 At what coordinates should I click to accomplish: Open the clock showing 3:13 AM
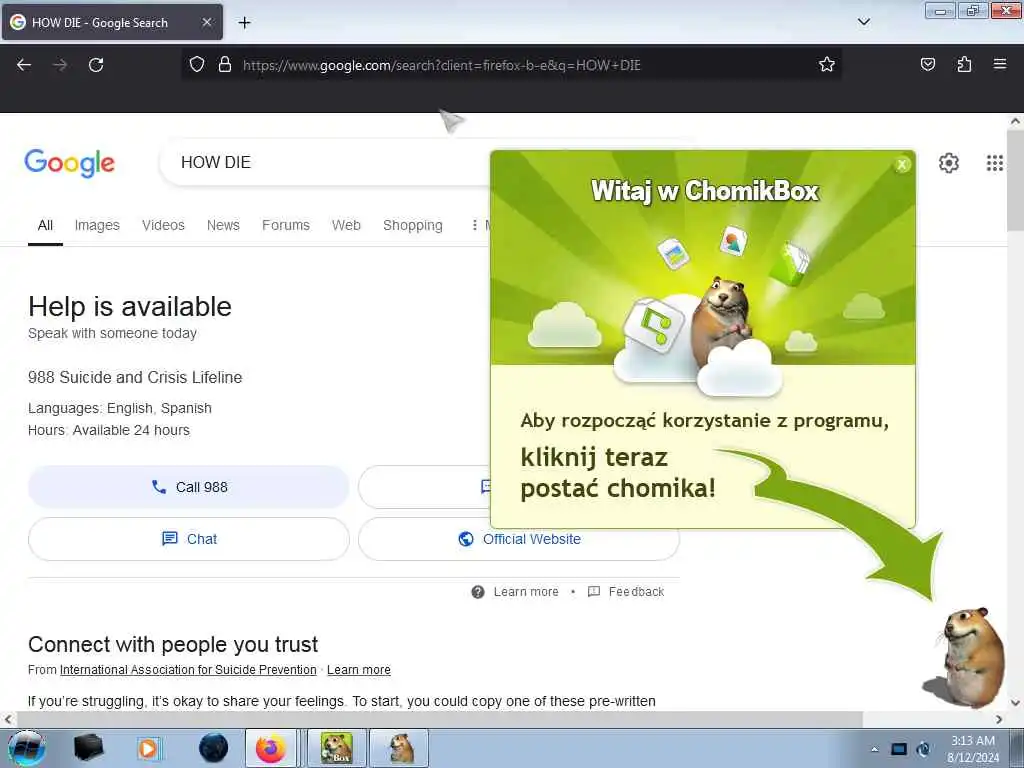coord(973,749)
